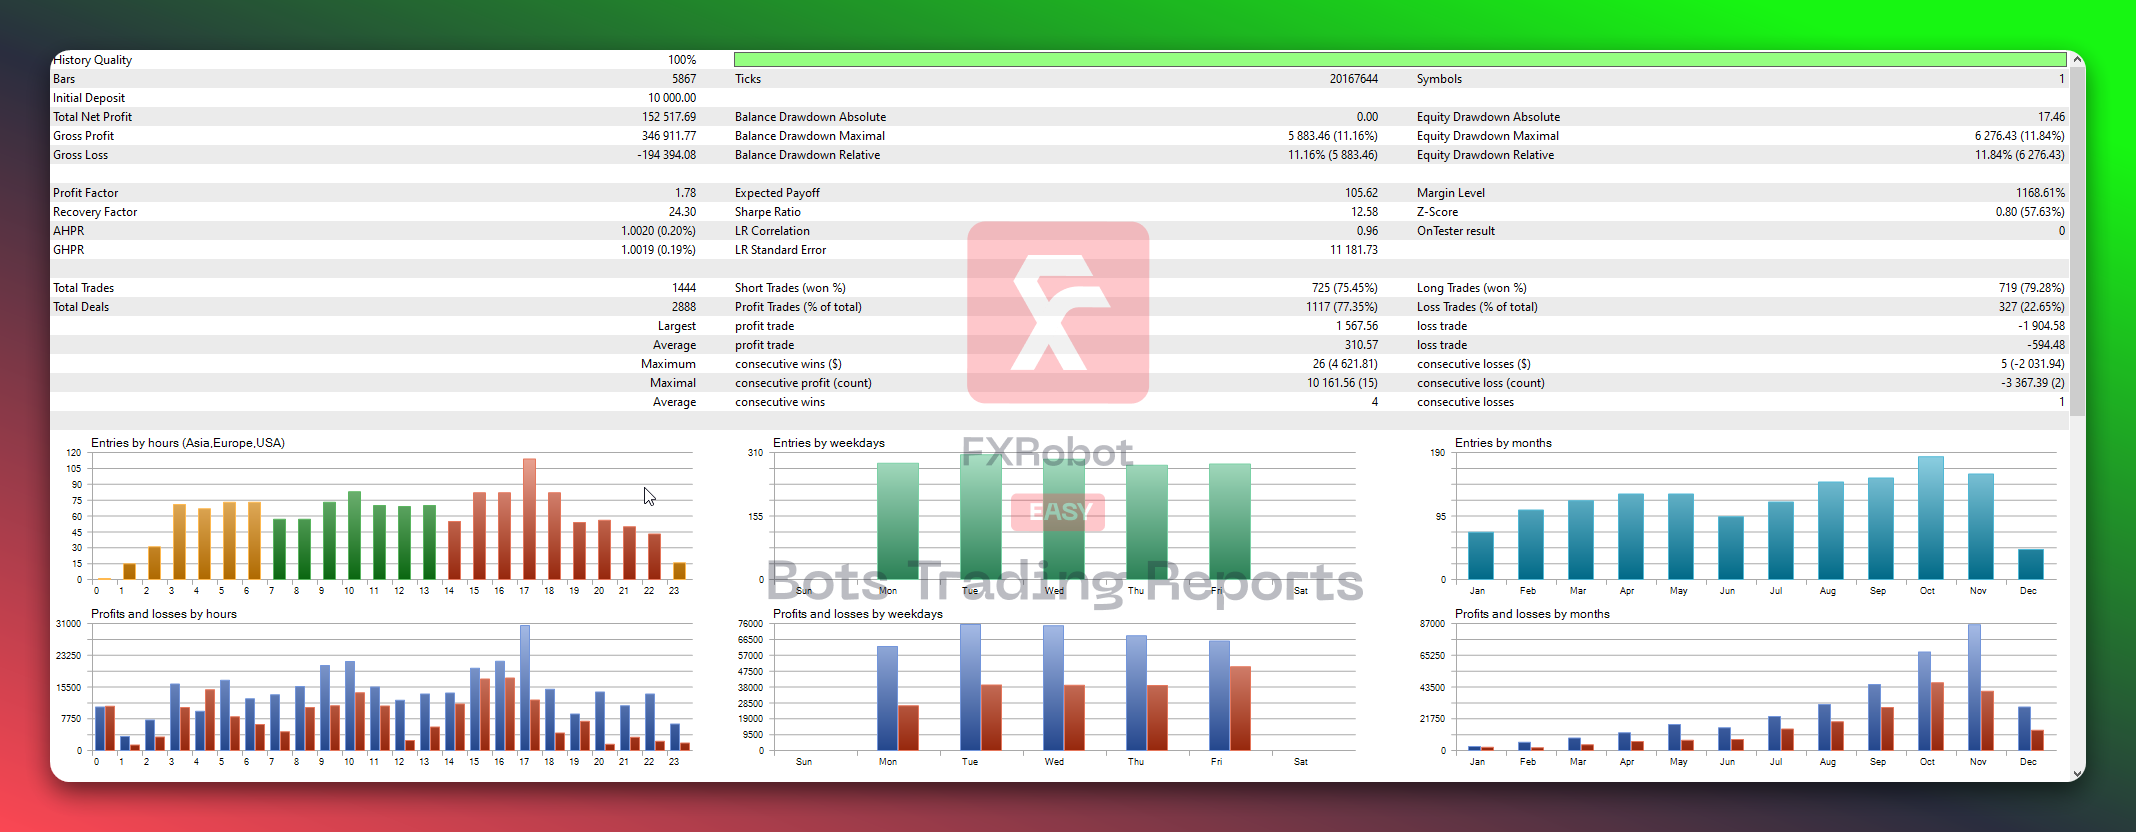Click the Entries by hours chart title
Screen dimensions: 2136x832
tap(188, 443)
